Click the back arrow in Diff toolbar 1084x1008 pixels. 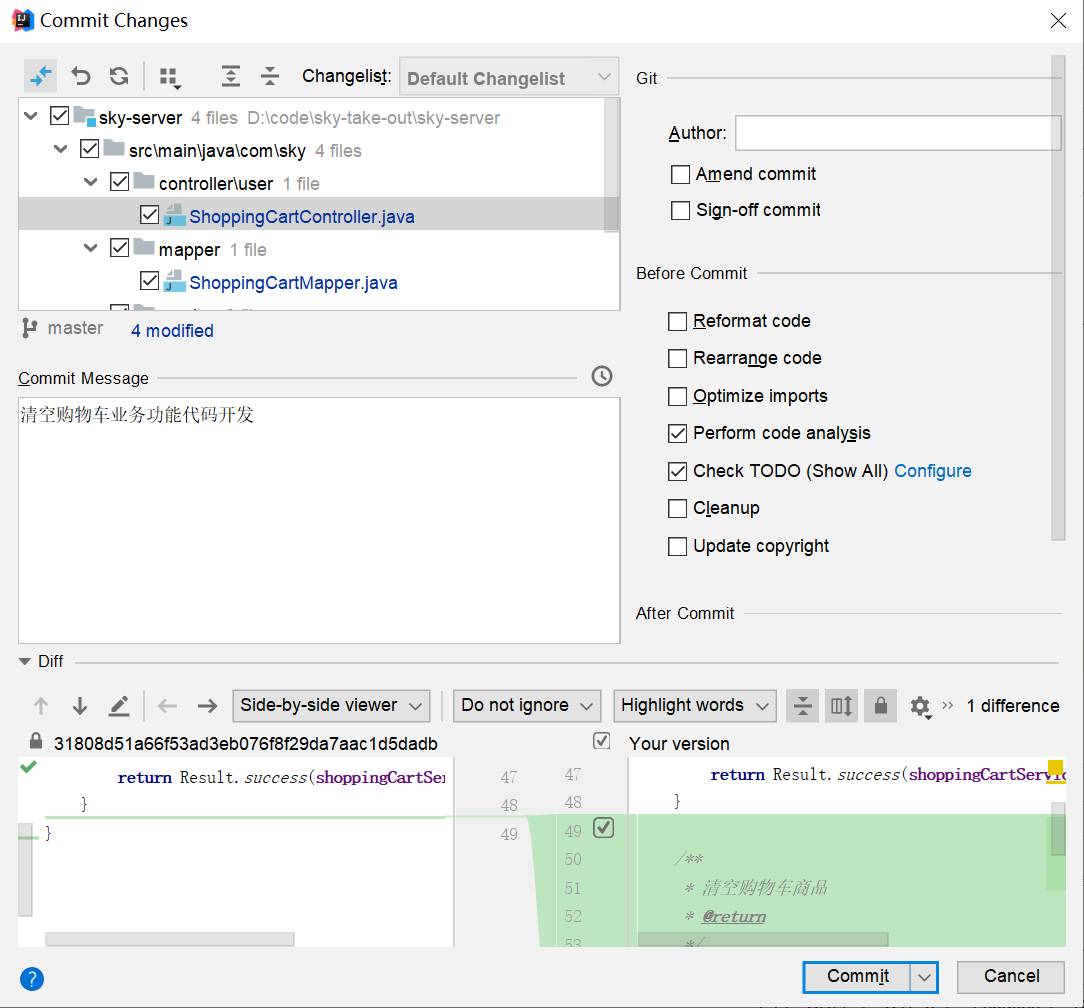167,706
